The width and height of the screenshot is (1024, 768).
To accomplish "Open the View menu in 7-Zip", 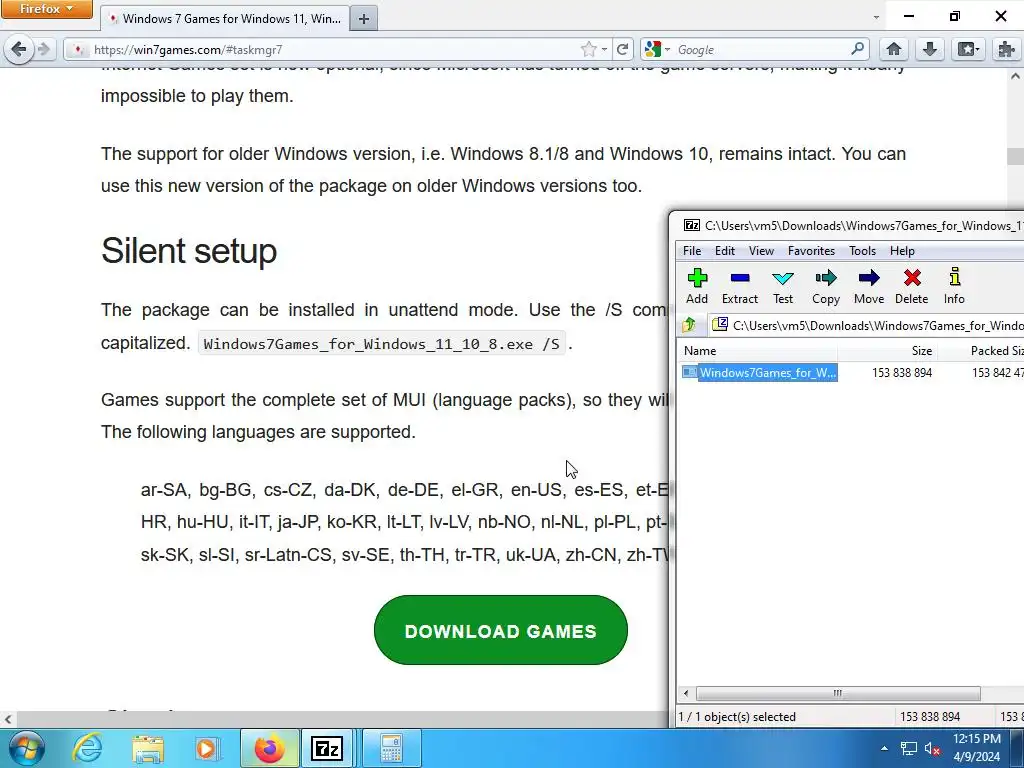I will [x=761, y=251].
